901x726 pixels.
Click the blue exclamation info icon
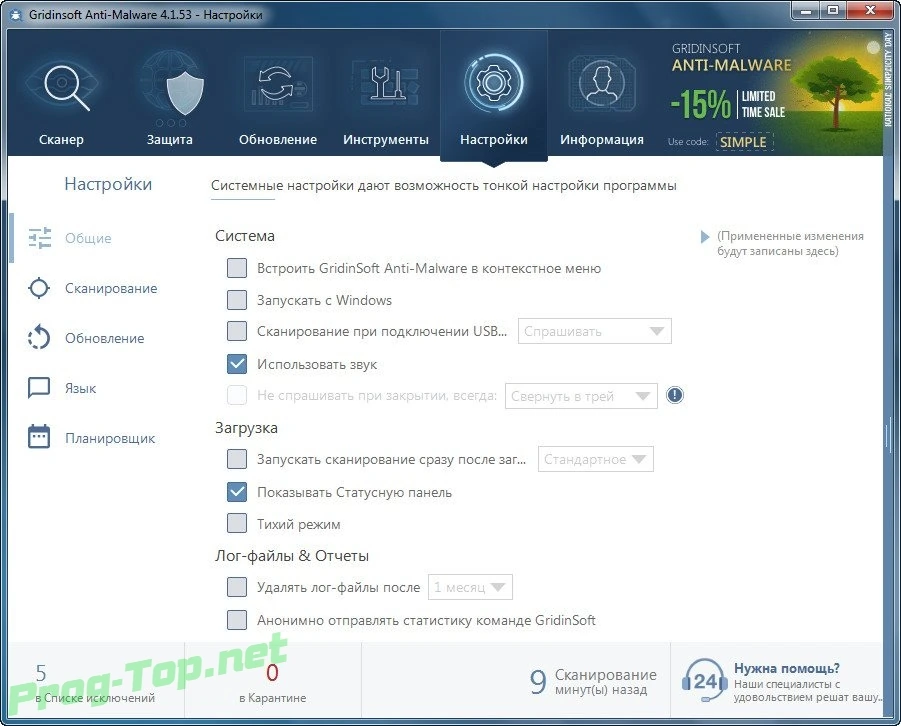pyautogui.click(x=675, y=395)
